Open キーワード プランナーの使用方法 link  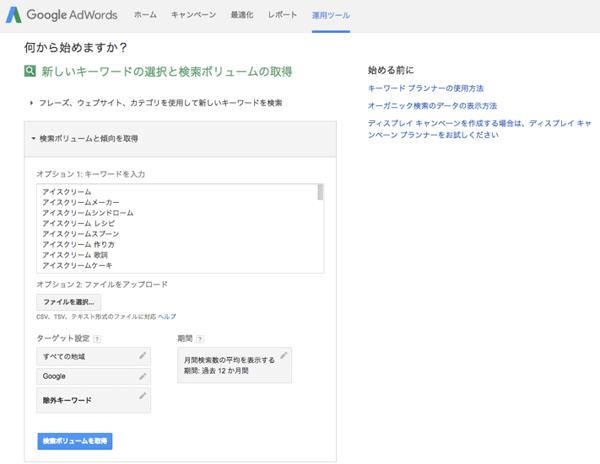[x=426, y=88]
